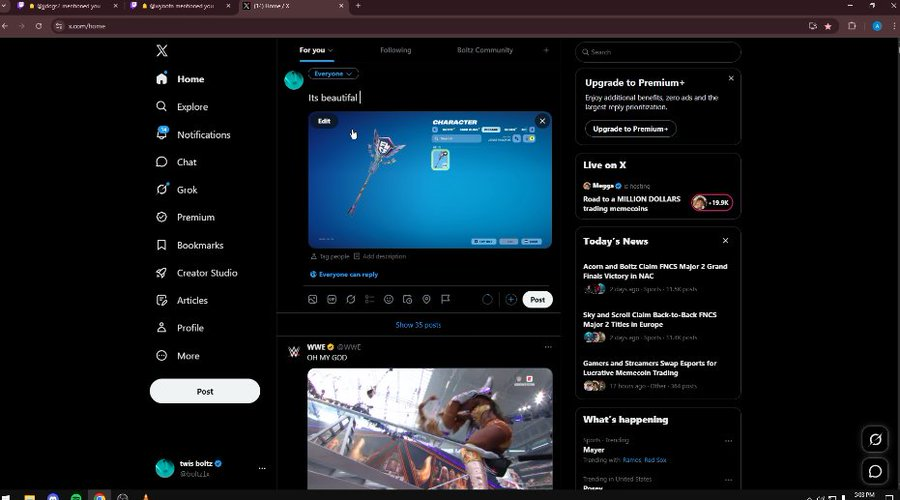Screen dimensions: 900x500
Task: Schedule the post with calendar icon
Action: click(408, 299)
